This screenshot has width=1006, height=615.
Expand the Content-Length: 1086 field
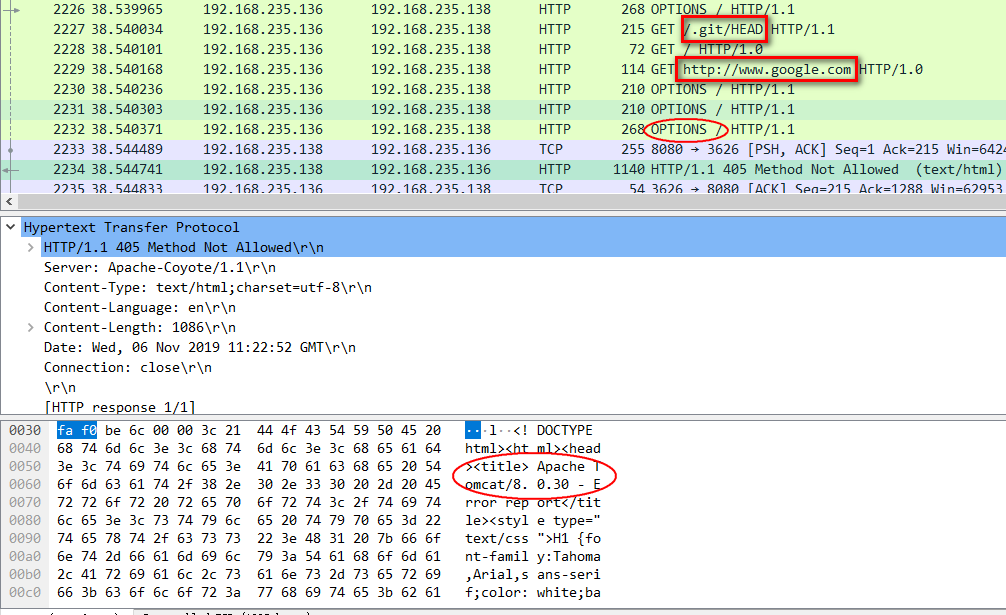[x=32, y=327]
